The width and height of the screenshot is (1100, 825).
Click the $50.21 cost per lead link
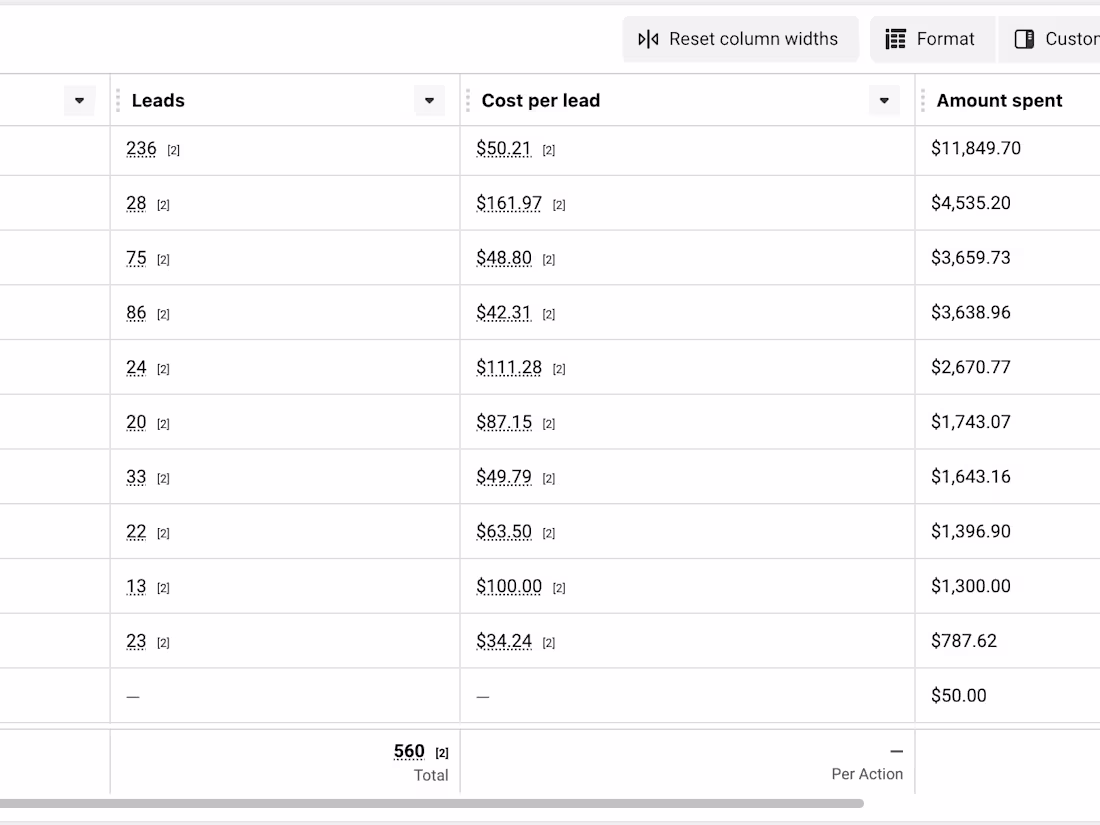click(504, 149)
